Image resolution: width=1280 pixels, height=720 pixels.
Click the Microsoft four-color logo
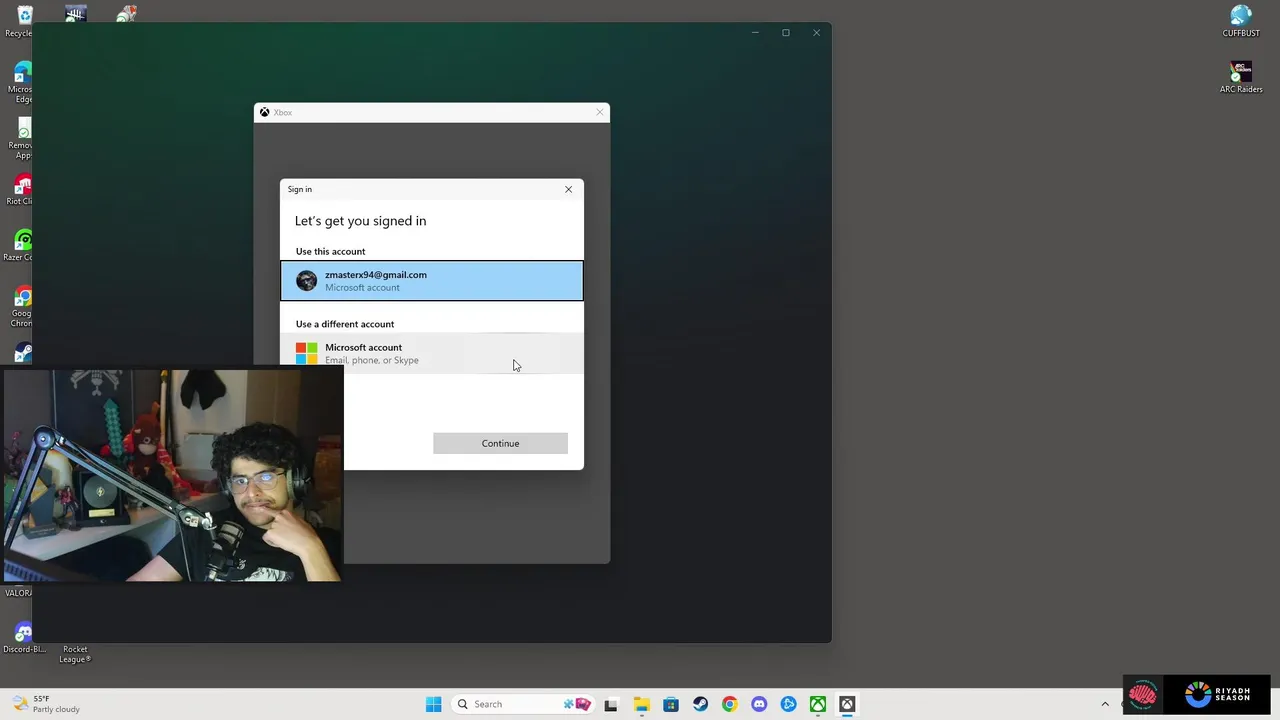click(306, 353)
